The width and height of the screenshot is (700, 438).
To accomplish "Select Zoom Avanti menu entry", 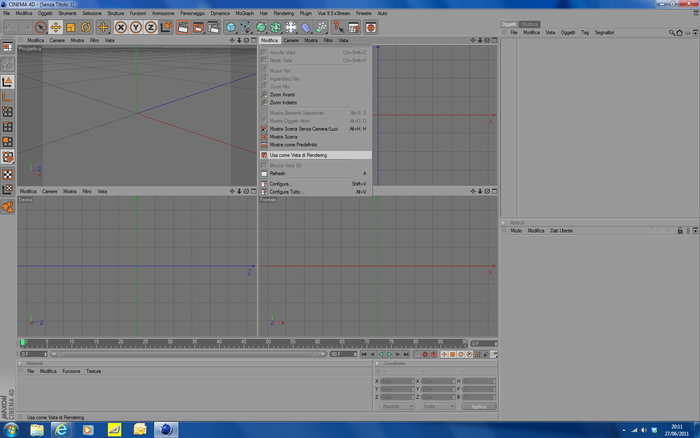I will pos(315,95).
